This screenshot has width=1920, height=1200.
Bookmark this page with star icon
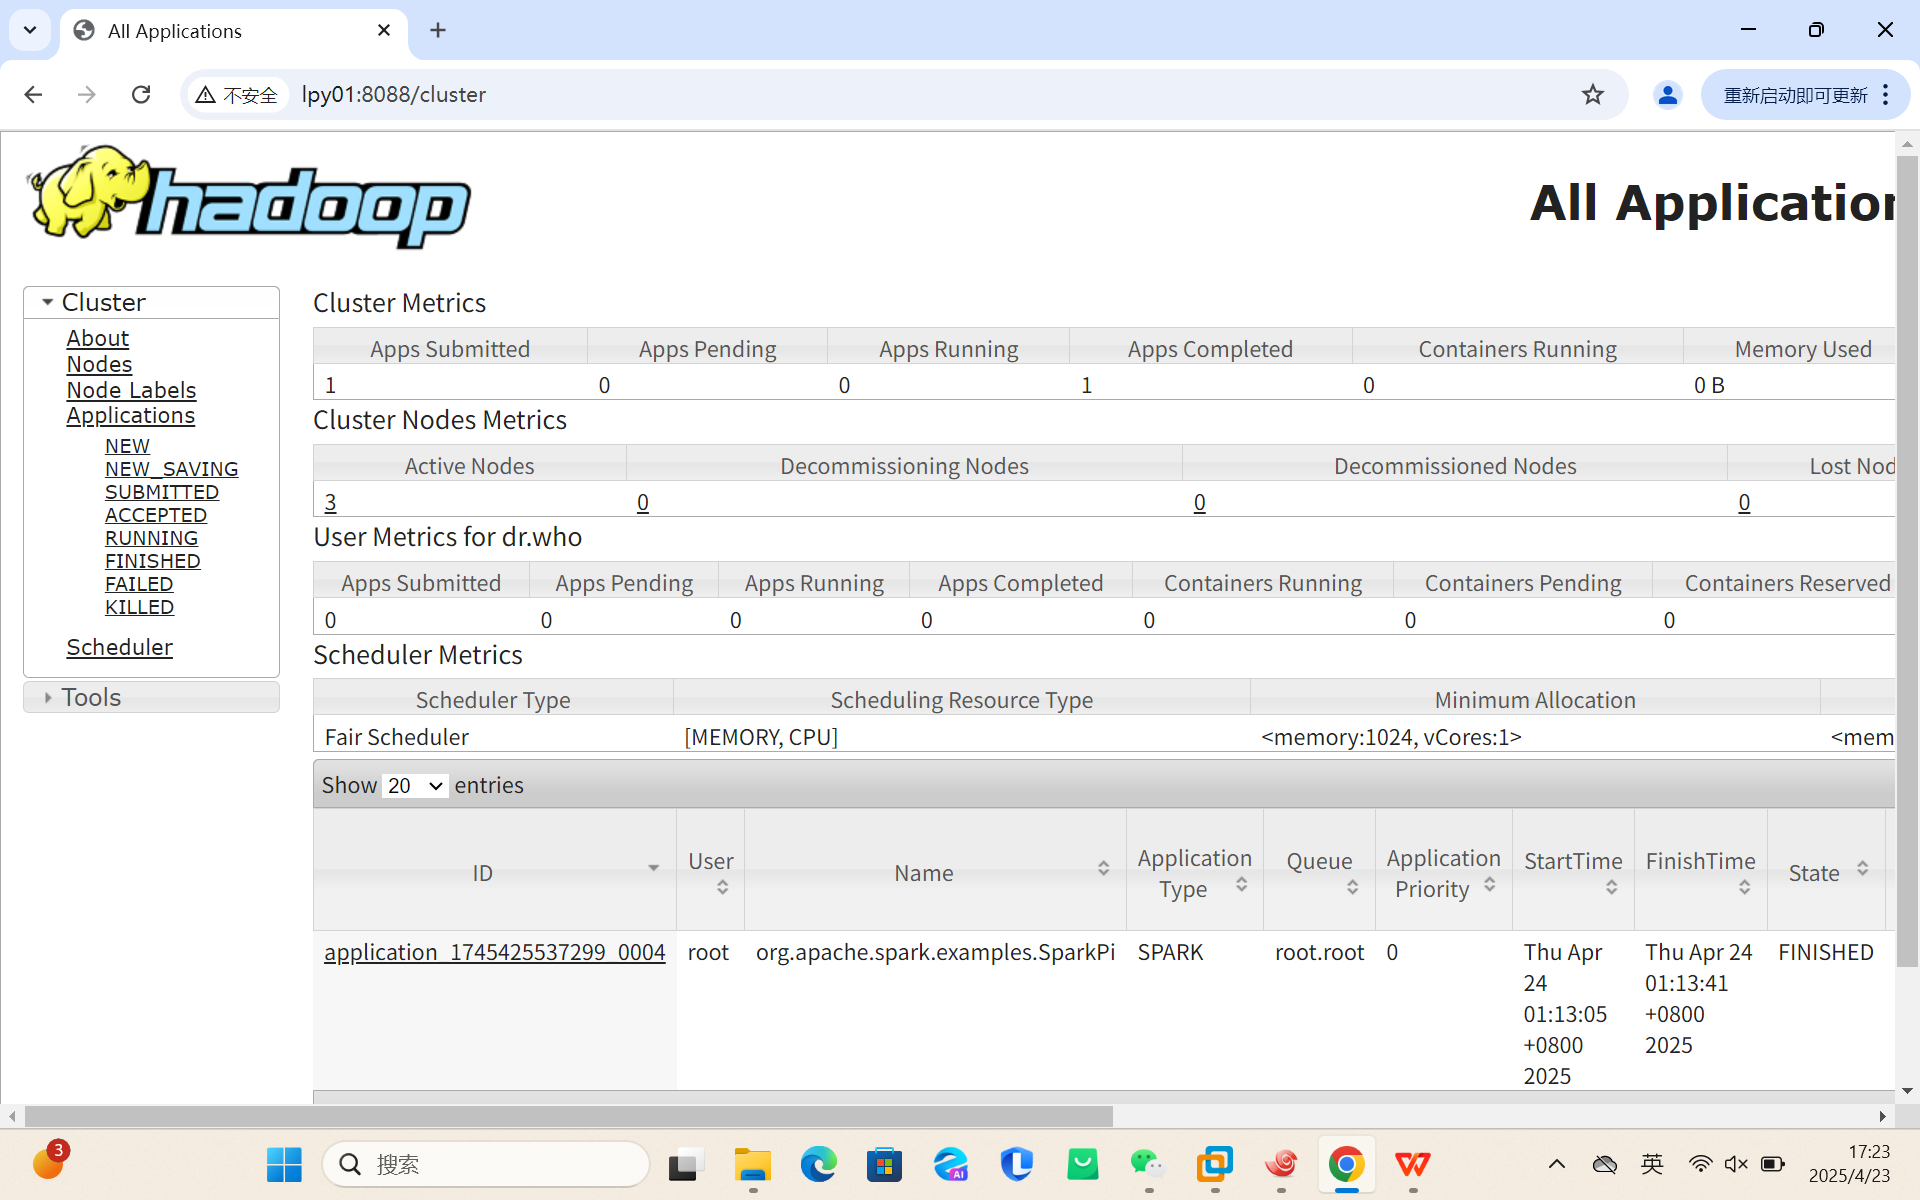click(x=1592, y=94)
